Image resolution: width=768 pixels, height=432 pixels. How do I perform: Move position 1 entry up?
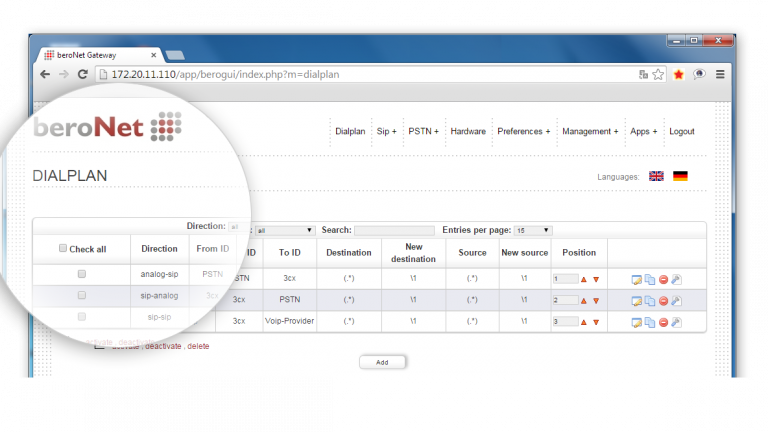[584, 280]
